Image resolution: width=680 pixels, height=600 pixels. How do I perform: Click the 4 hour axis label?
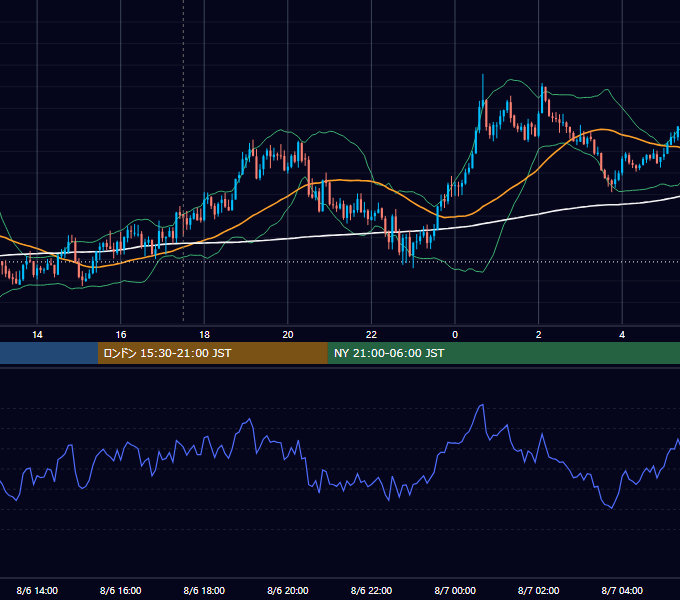tap(622, 335)
